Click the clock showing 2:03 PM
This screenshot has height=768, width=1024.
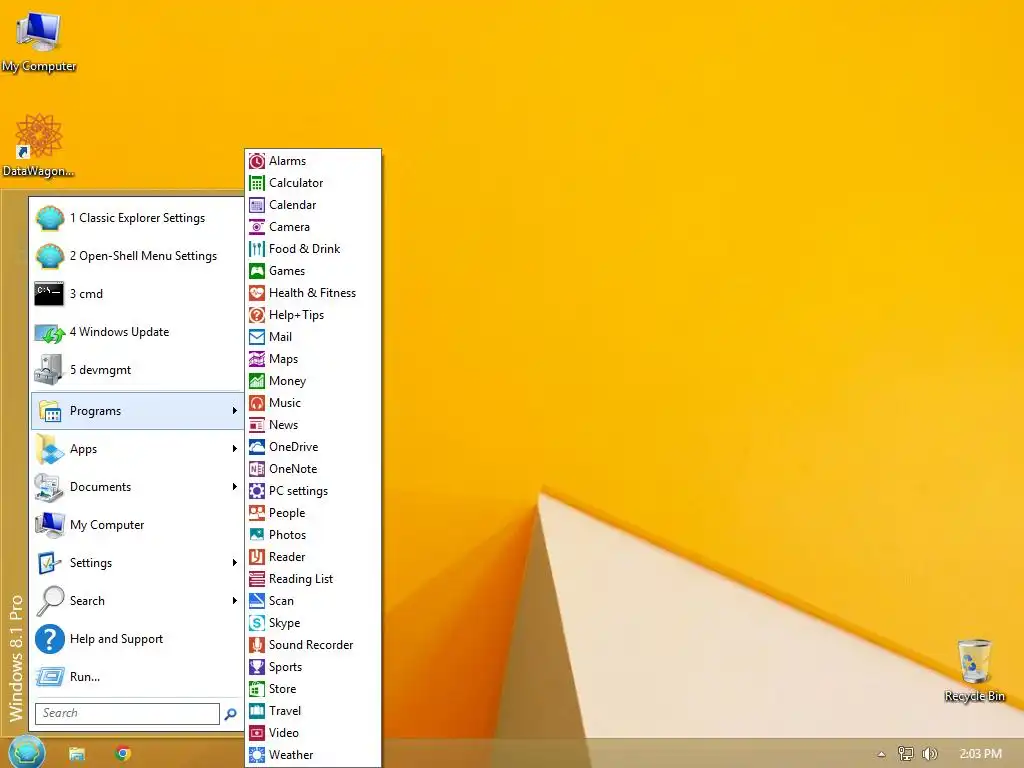[980, 754]
